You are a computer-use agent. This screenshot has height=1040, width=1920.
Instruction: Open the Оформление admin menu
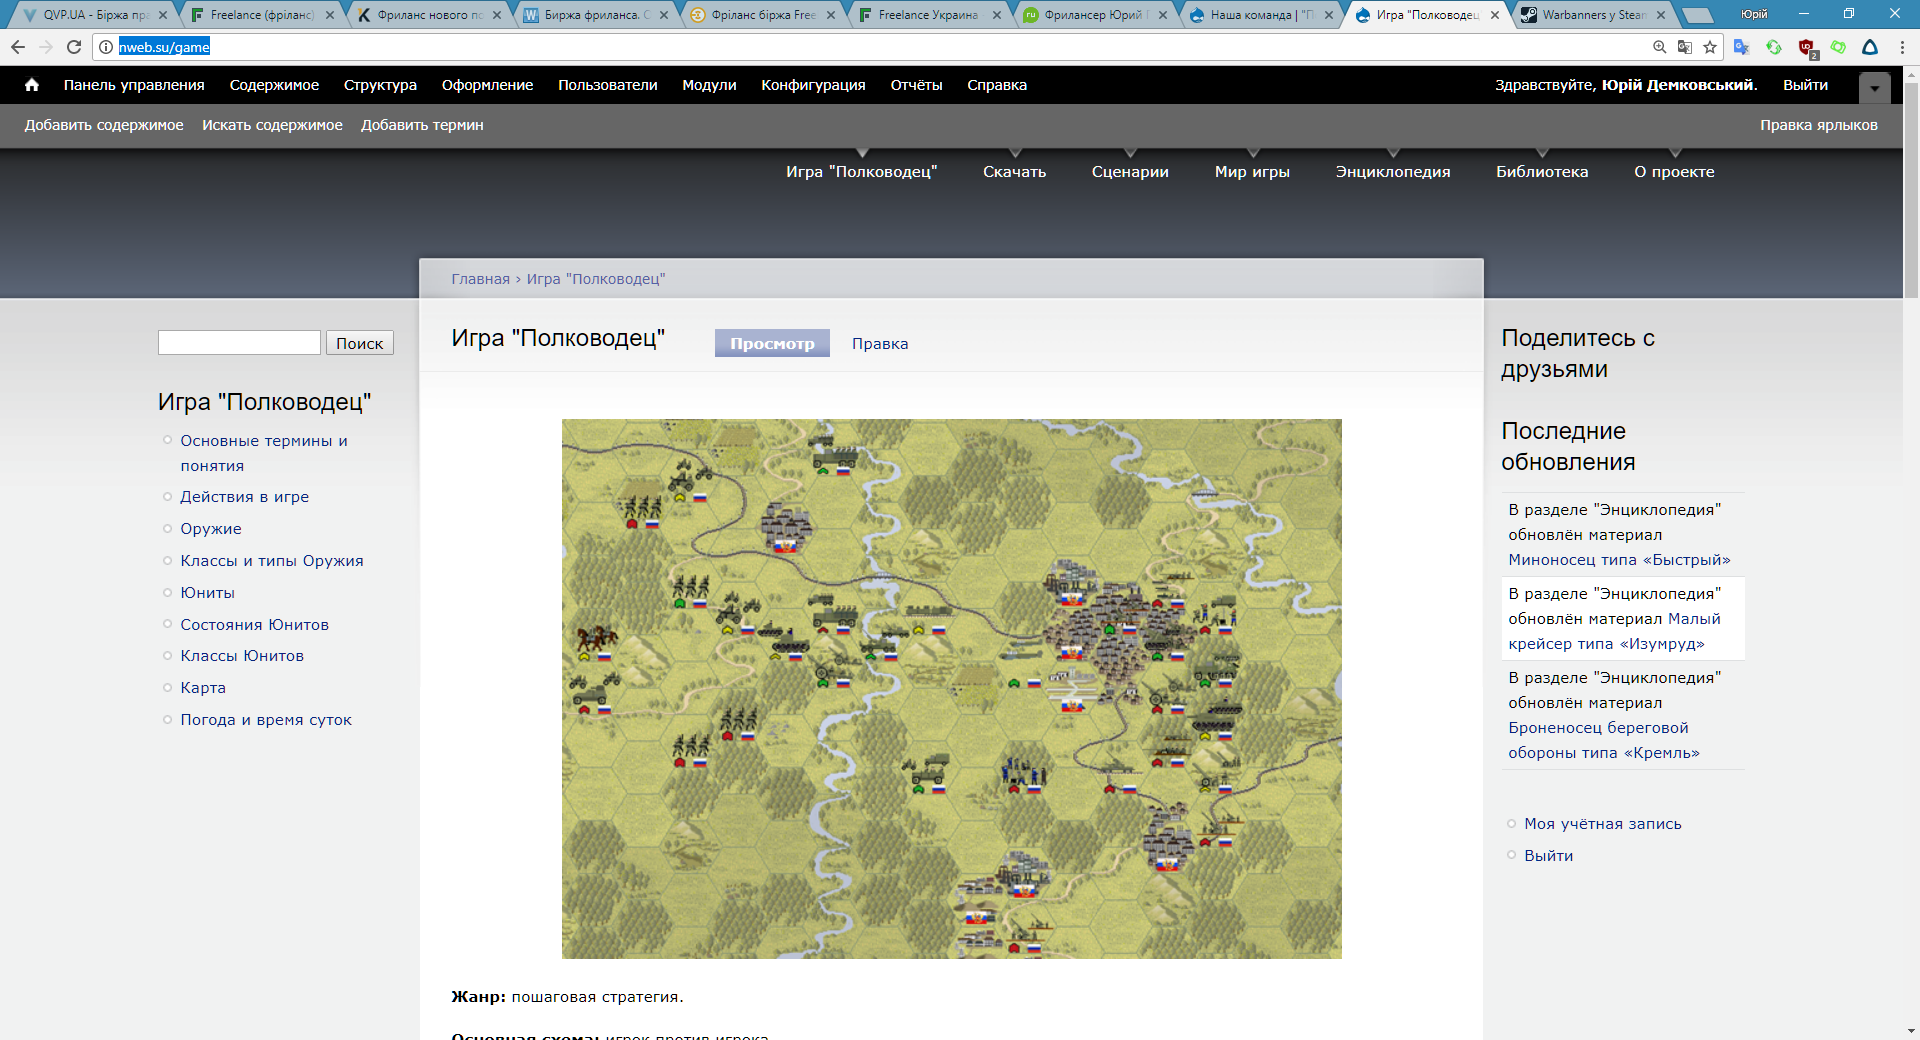pyautogui.click(x=487, y=85)
